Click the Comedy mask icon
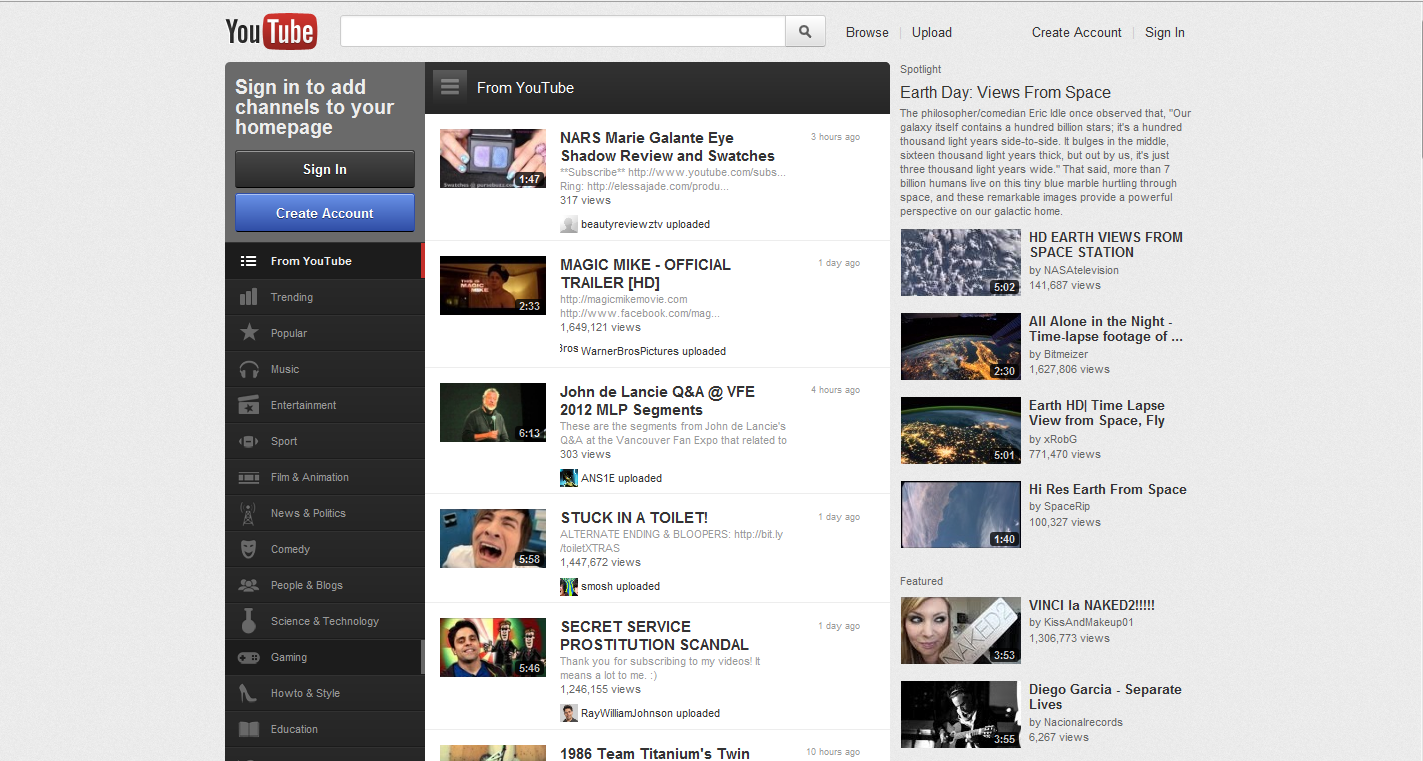The width and height of the screenshot is (1423, 761). [250, 549]
